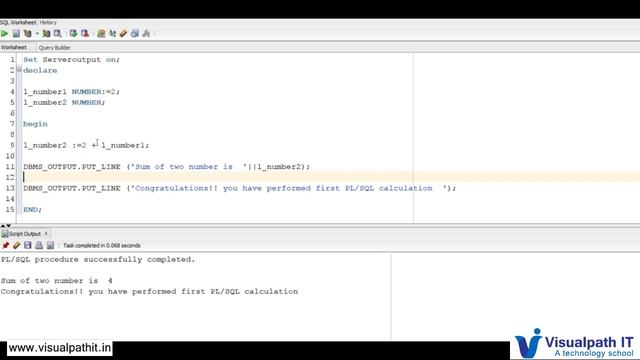
Task: Click line number 10 in the gutter
Action: pos(10,156)
